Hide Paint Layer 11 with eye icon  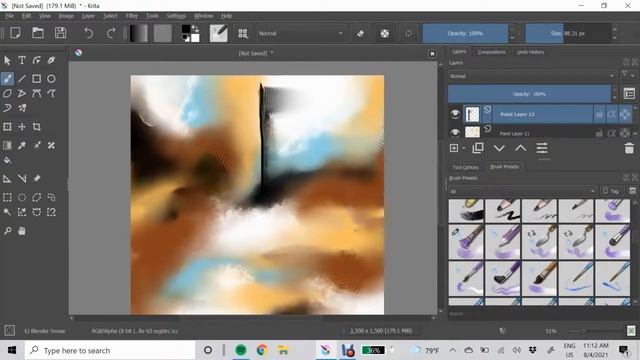click(x=455, y=132)
